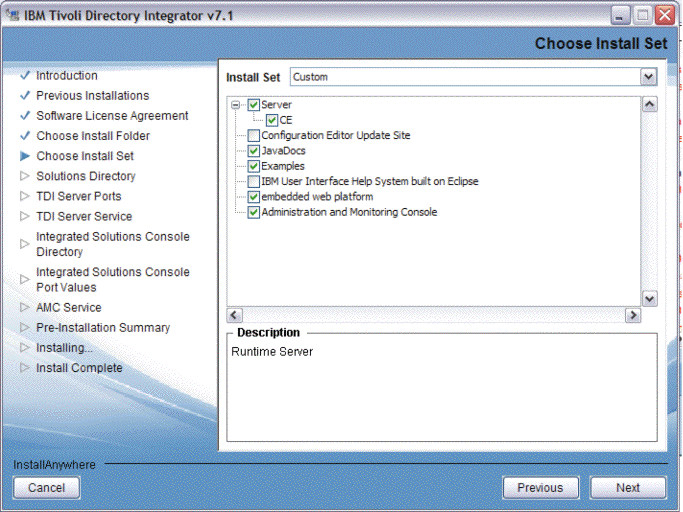The height and width of the screenshot is (512, 683).
Task: Select the Examples tree label
Action: [x=283, y=166]
